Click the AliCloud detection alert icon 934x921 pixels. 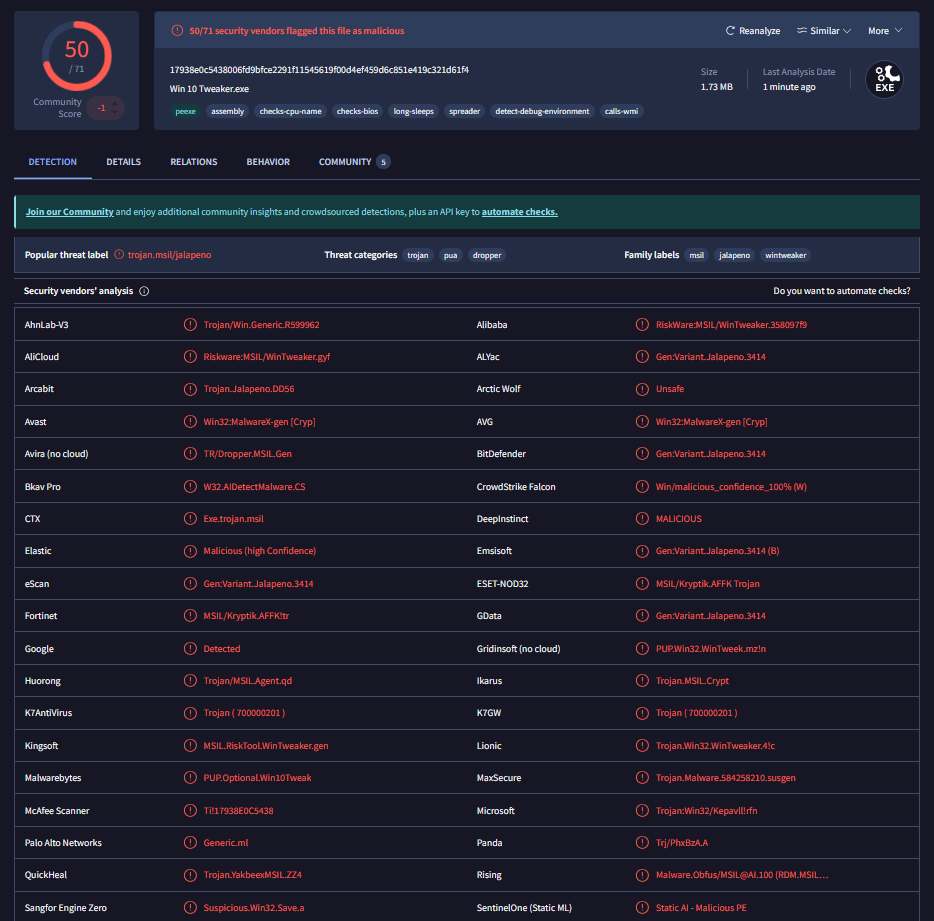point(190,357)
